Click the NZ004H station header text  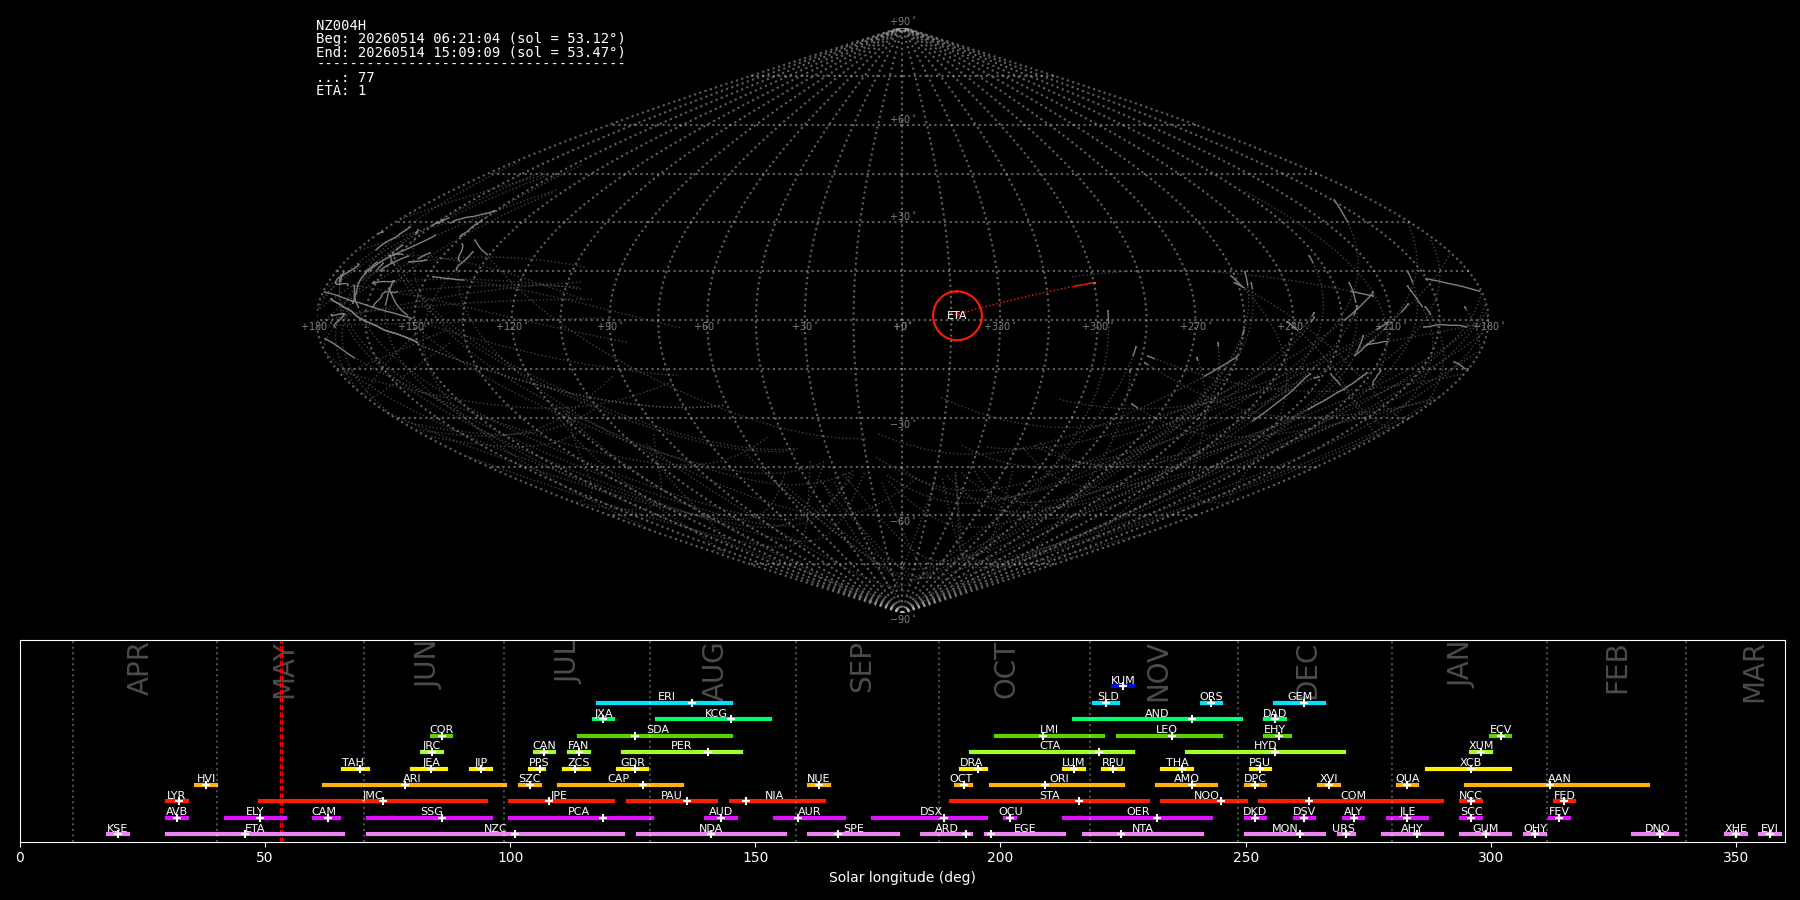point(341,26)
